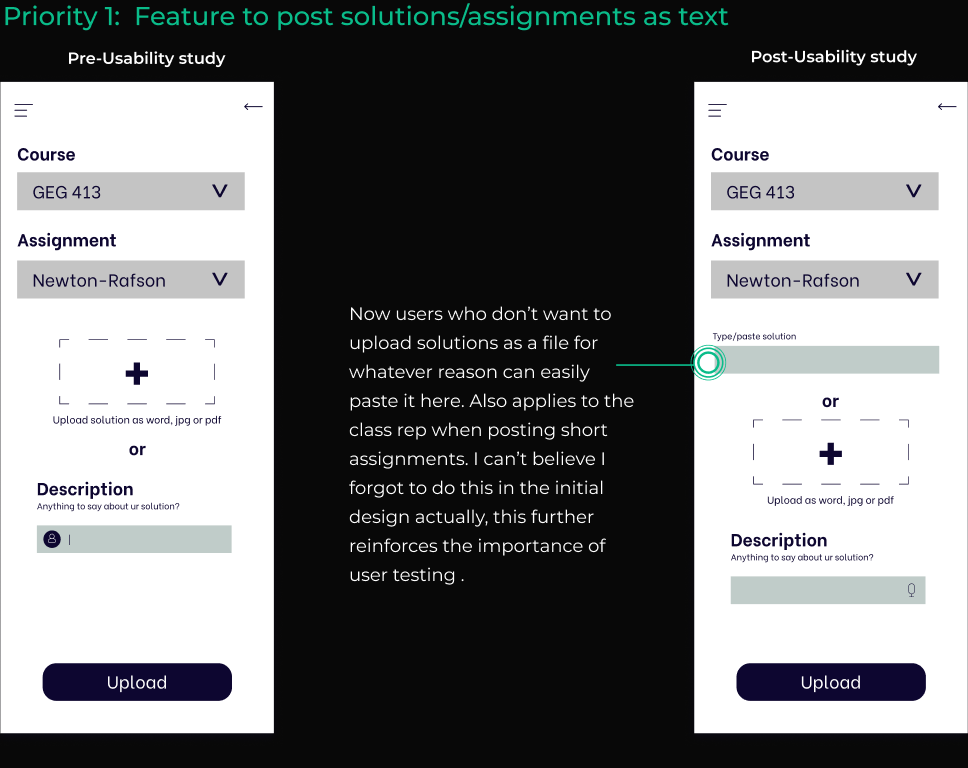Select the Pre-Usability study label
The height and width of the screenshot is (768, 968).
click(146, 58)
